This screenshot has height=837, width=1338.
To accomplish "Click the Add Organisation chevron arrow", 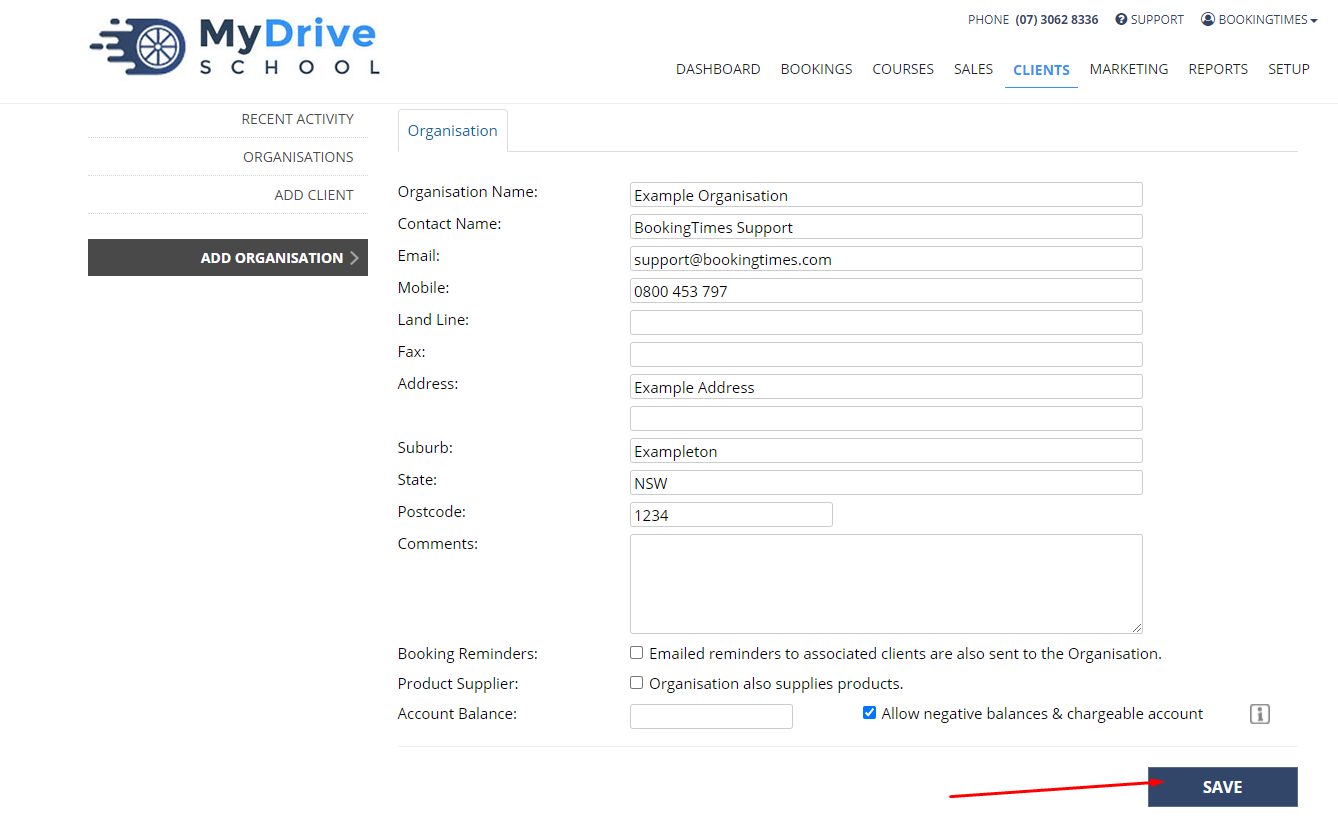I will [354, 258].
